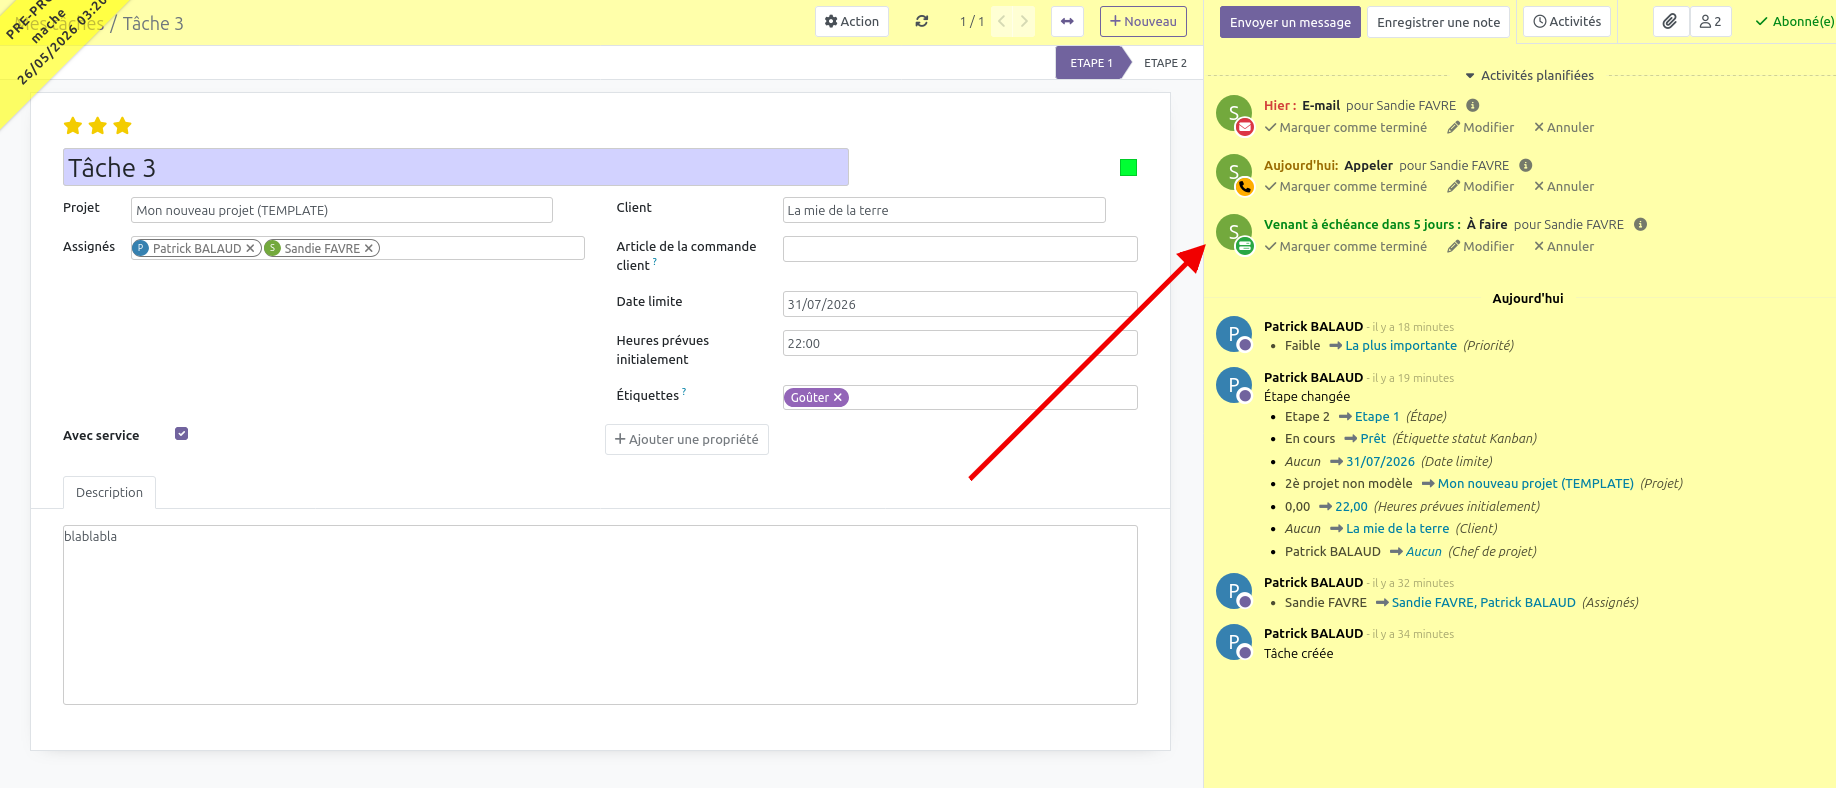Click the Sandie FAVRE assignee avatar chip
The width and height of the screenshot is (1836, 788).
[x=273, y=248]
